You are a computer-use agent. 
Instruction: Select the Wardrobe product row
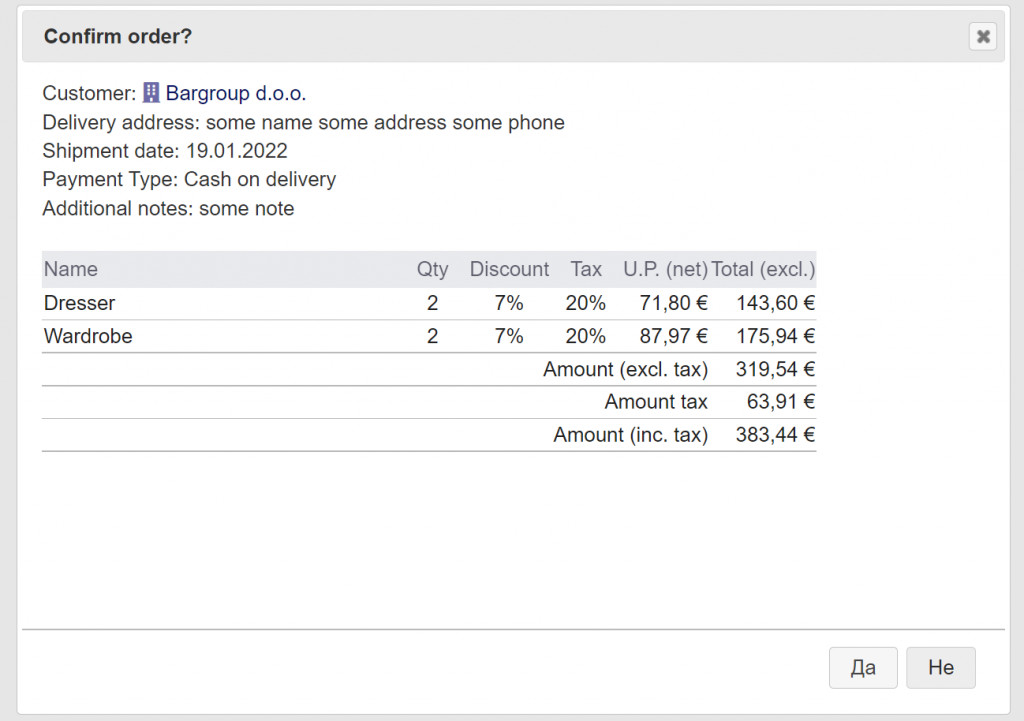(88, 336)
